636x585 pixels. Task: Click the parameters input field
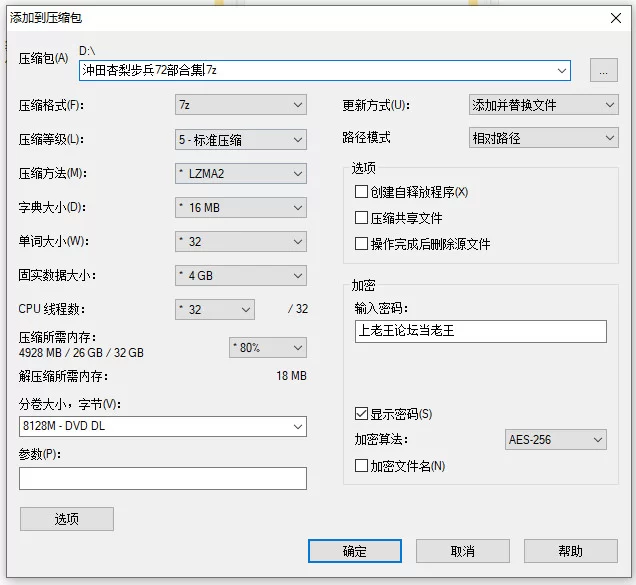click(163, 478)
